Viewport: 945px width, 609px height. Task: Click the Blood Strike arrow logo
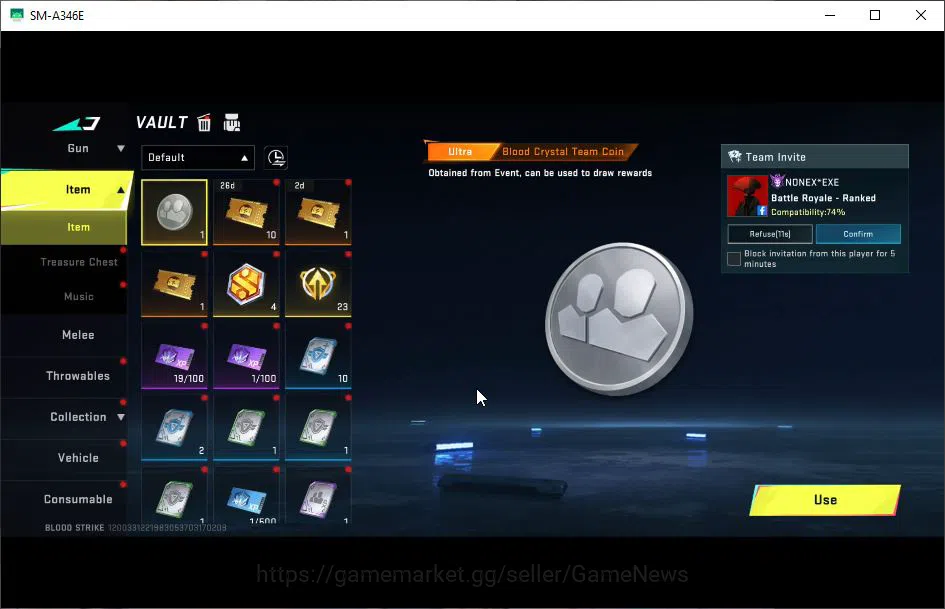77,124
